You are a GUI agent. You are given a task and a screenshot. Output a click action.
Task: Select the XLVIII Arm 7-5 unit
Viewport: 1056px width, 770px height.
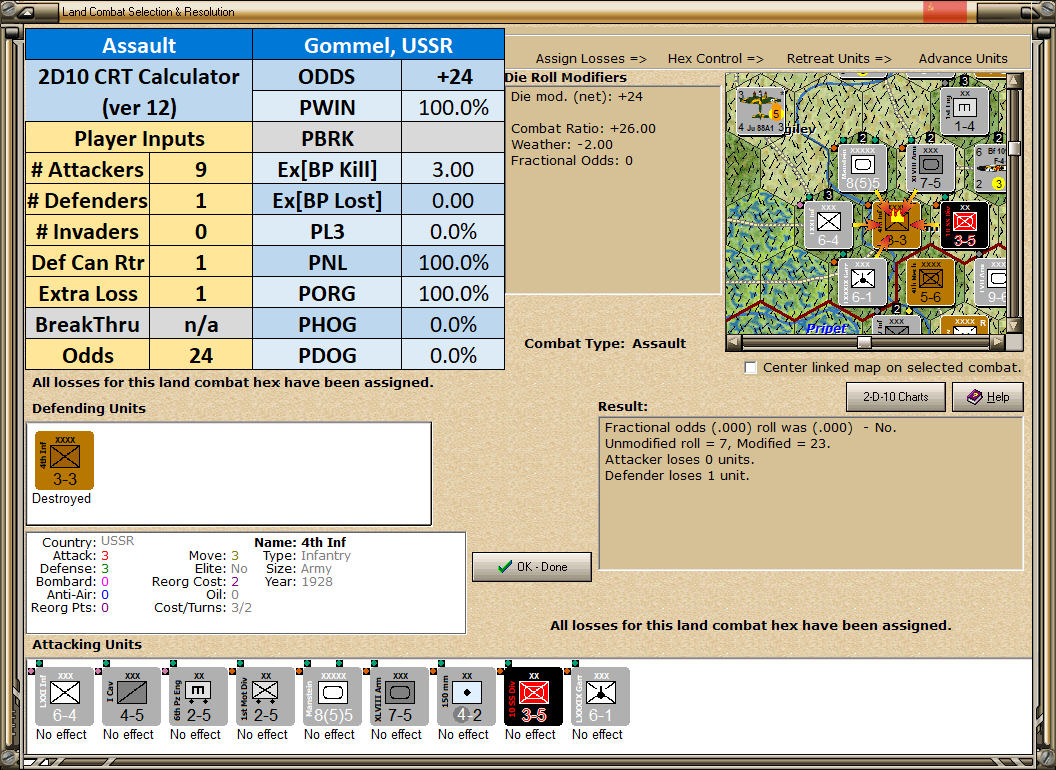[x=399, y=697]
